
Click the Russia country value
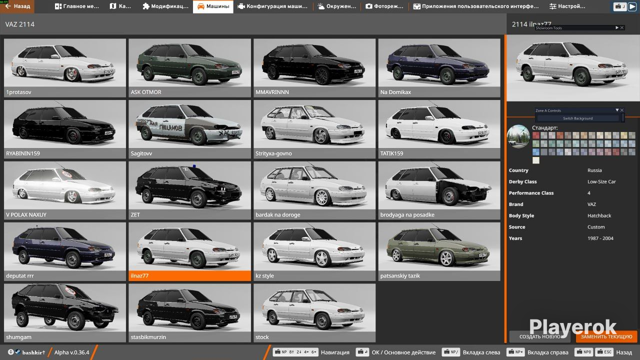click(594, 170)
